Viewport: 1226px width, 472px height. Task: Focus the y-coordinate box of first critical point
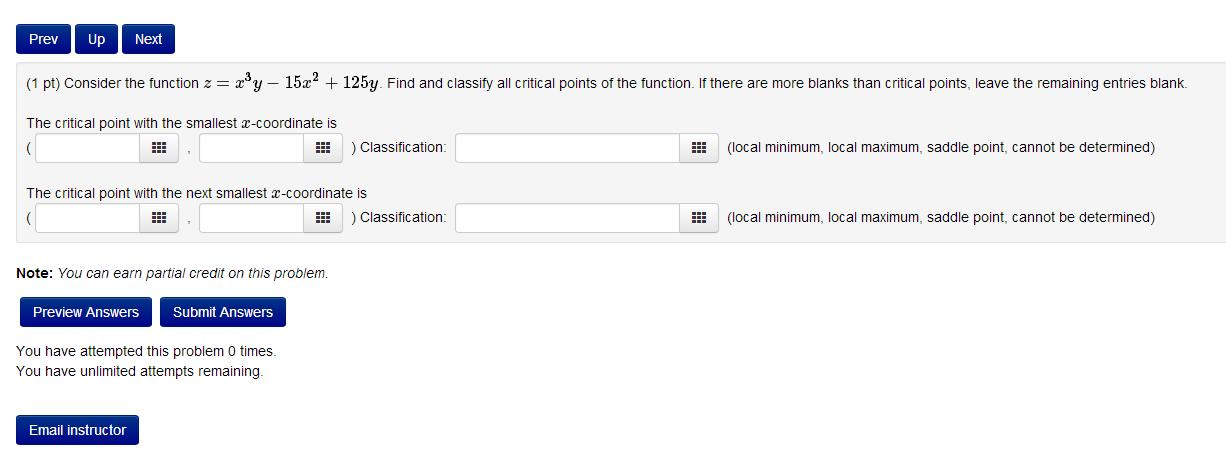[252, 148]
